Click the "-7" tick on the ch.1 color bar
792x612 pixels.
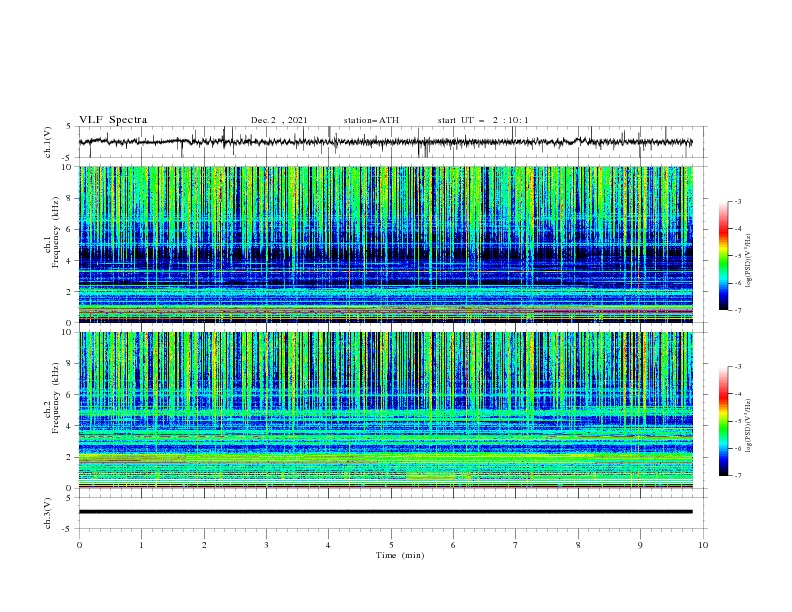pyautogui.click(x=737, y=310)
